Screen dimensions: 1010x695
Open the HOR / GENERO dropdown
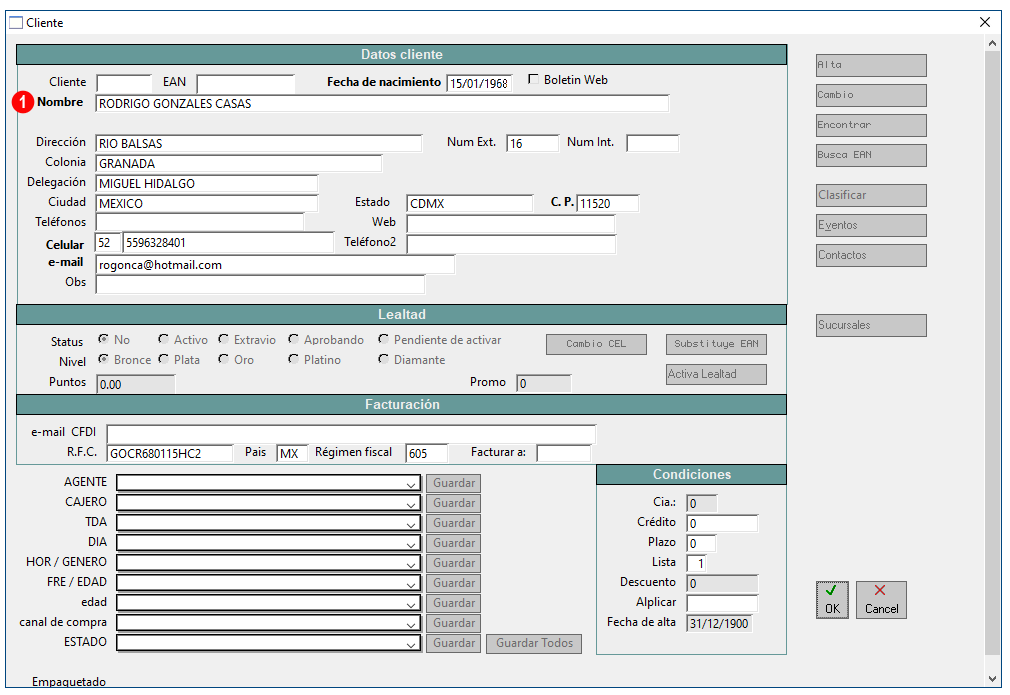(x=269, y=563)
